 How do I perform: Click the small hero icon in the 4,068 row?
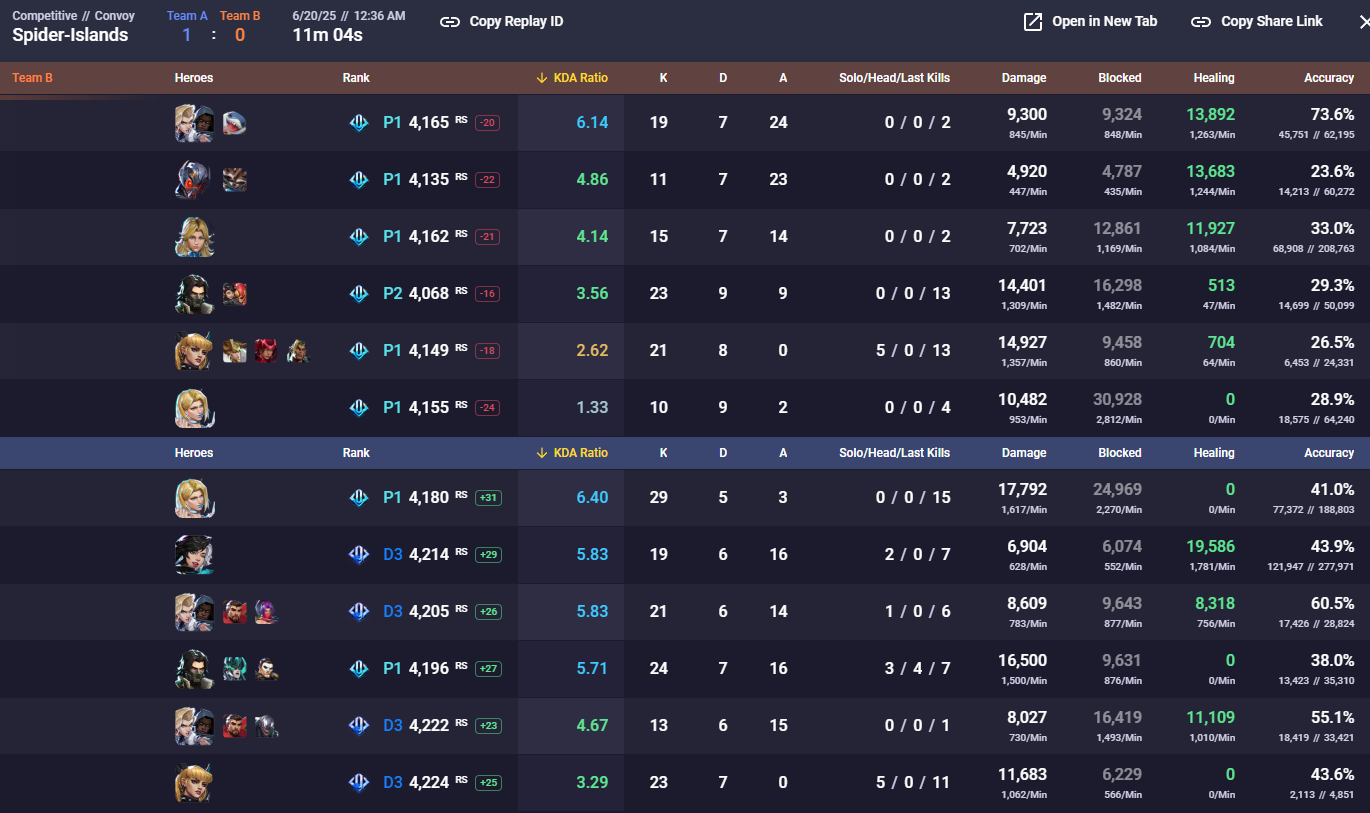[234, 294]
